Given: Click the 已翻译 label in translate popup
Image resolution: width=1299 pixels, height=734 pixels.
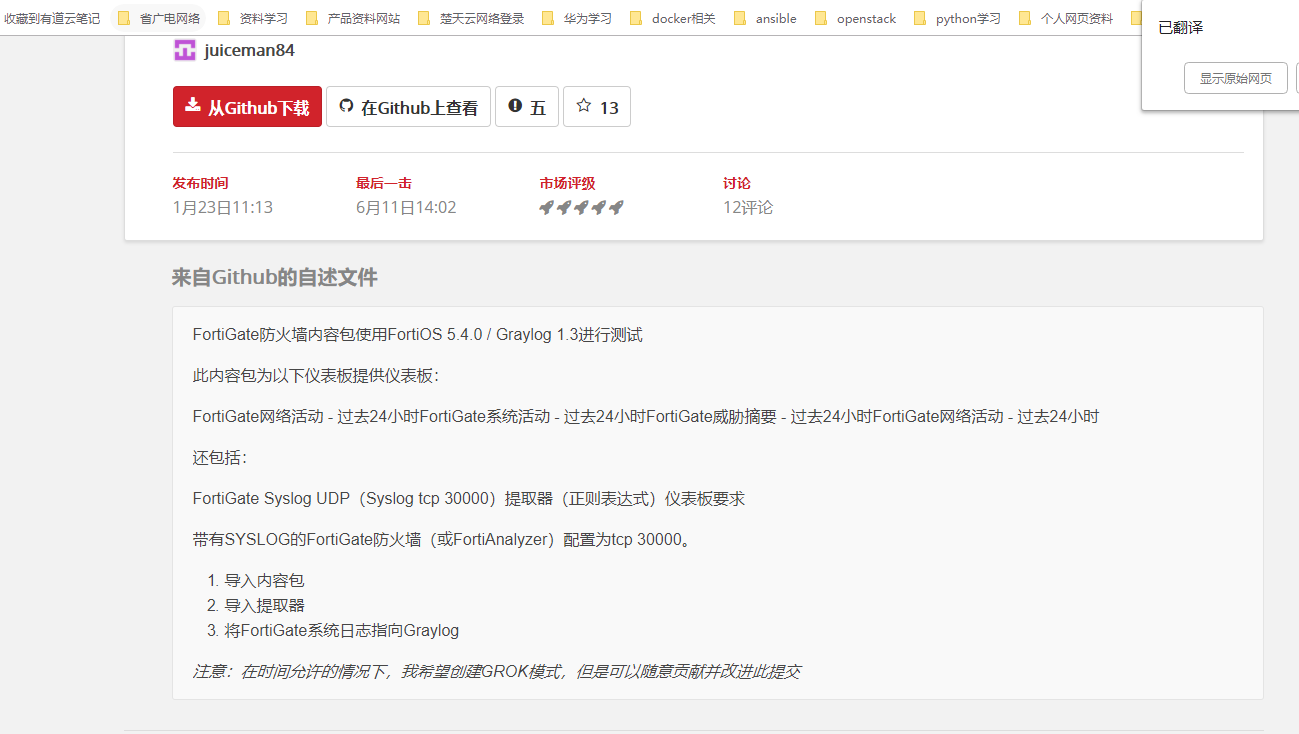Looking at the screenshot, I should point(1181,28).
